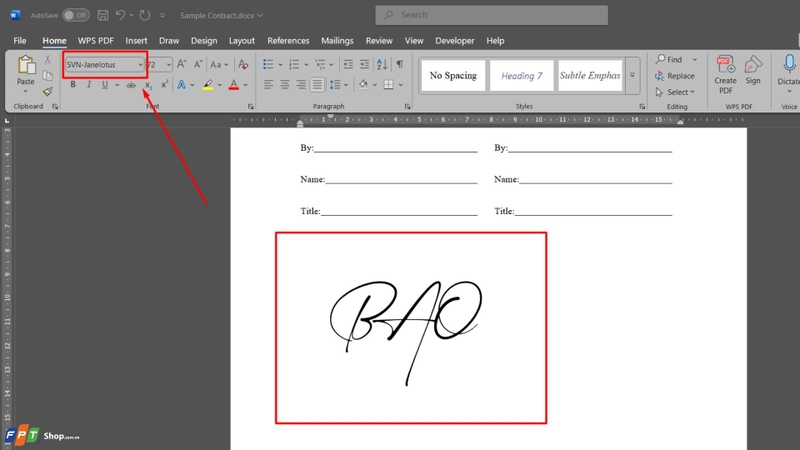800x450 pixels.
Task: Align text left
Action: (x=268, y=85)
